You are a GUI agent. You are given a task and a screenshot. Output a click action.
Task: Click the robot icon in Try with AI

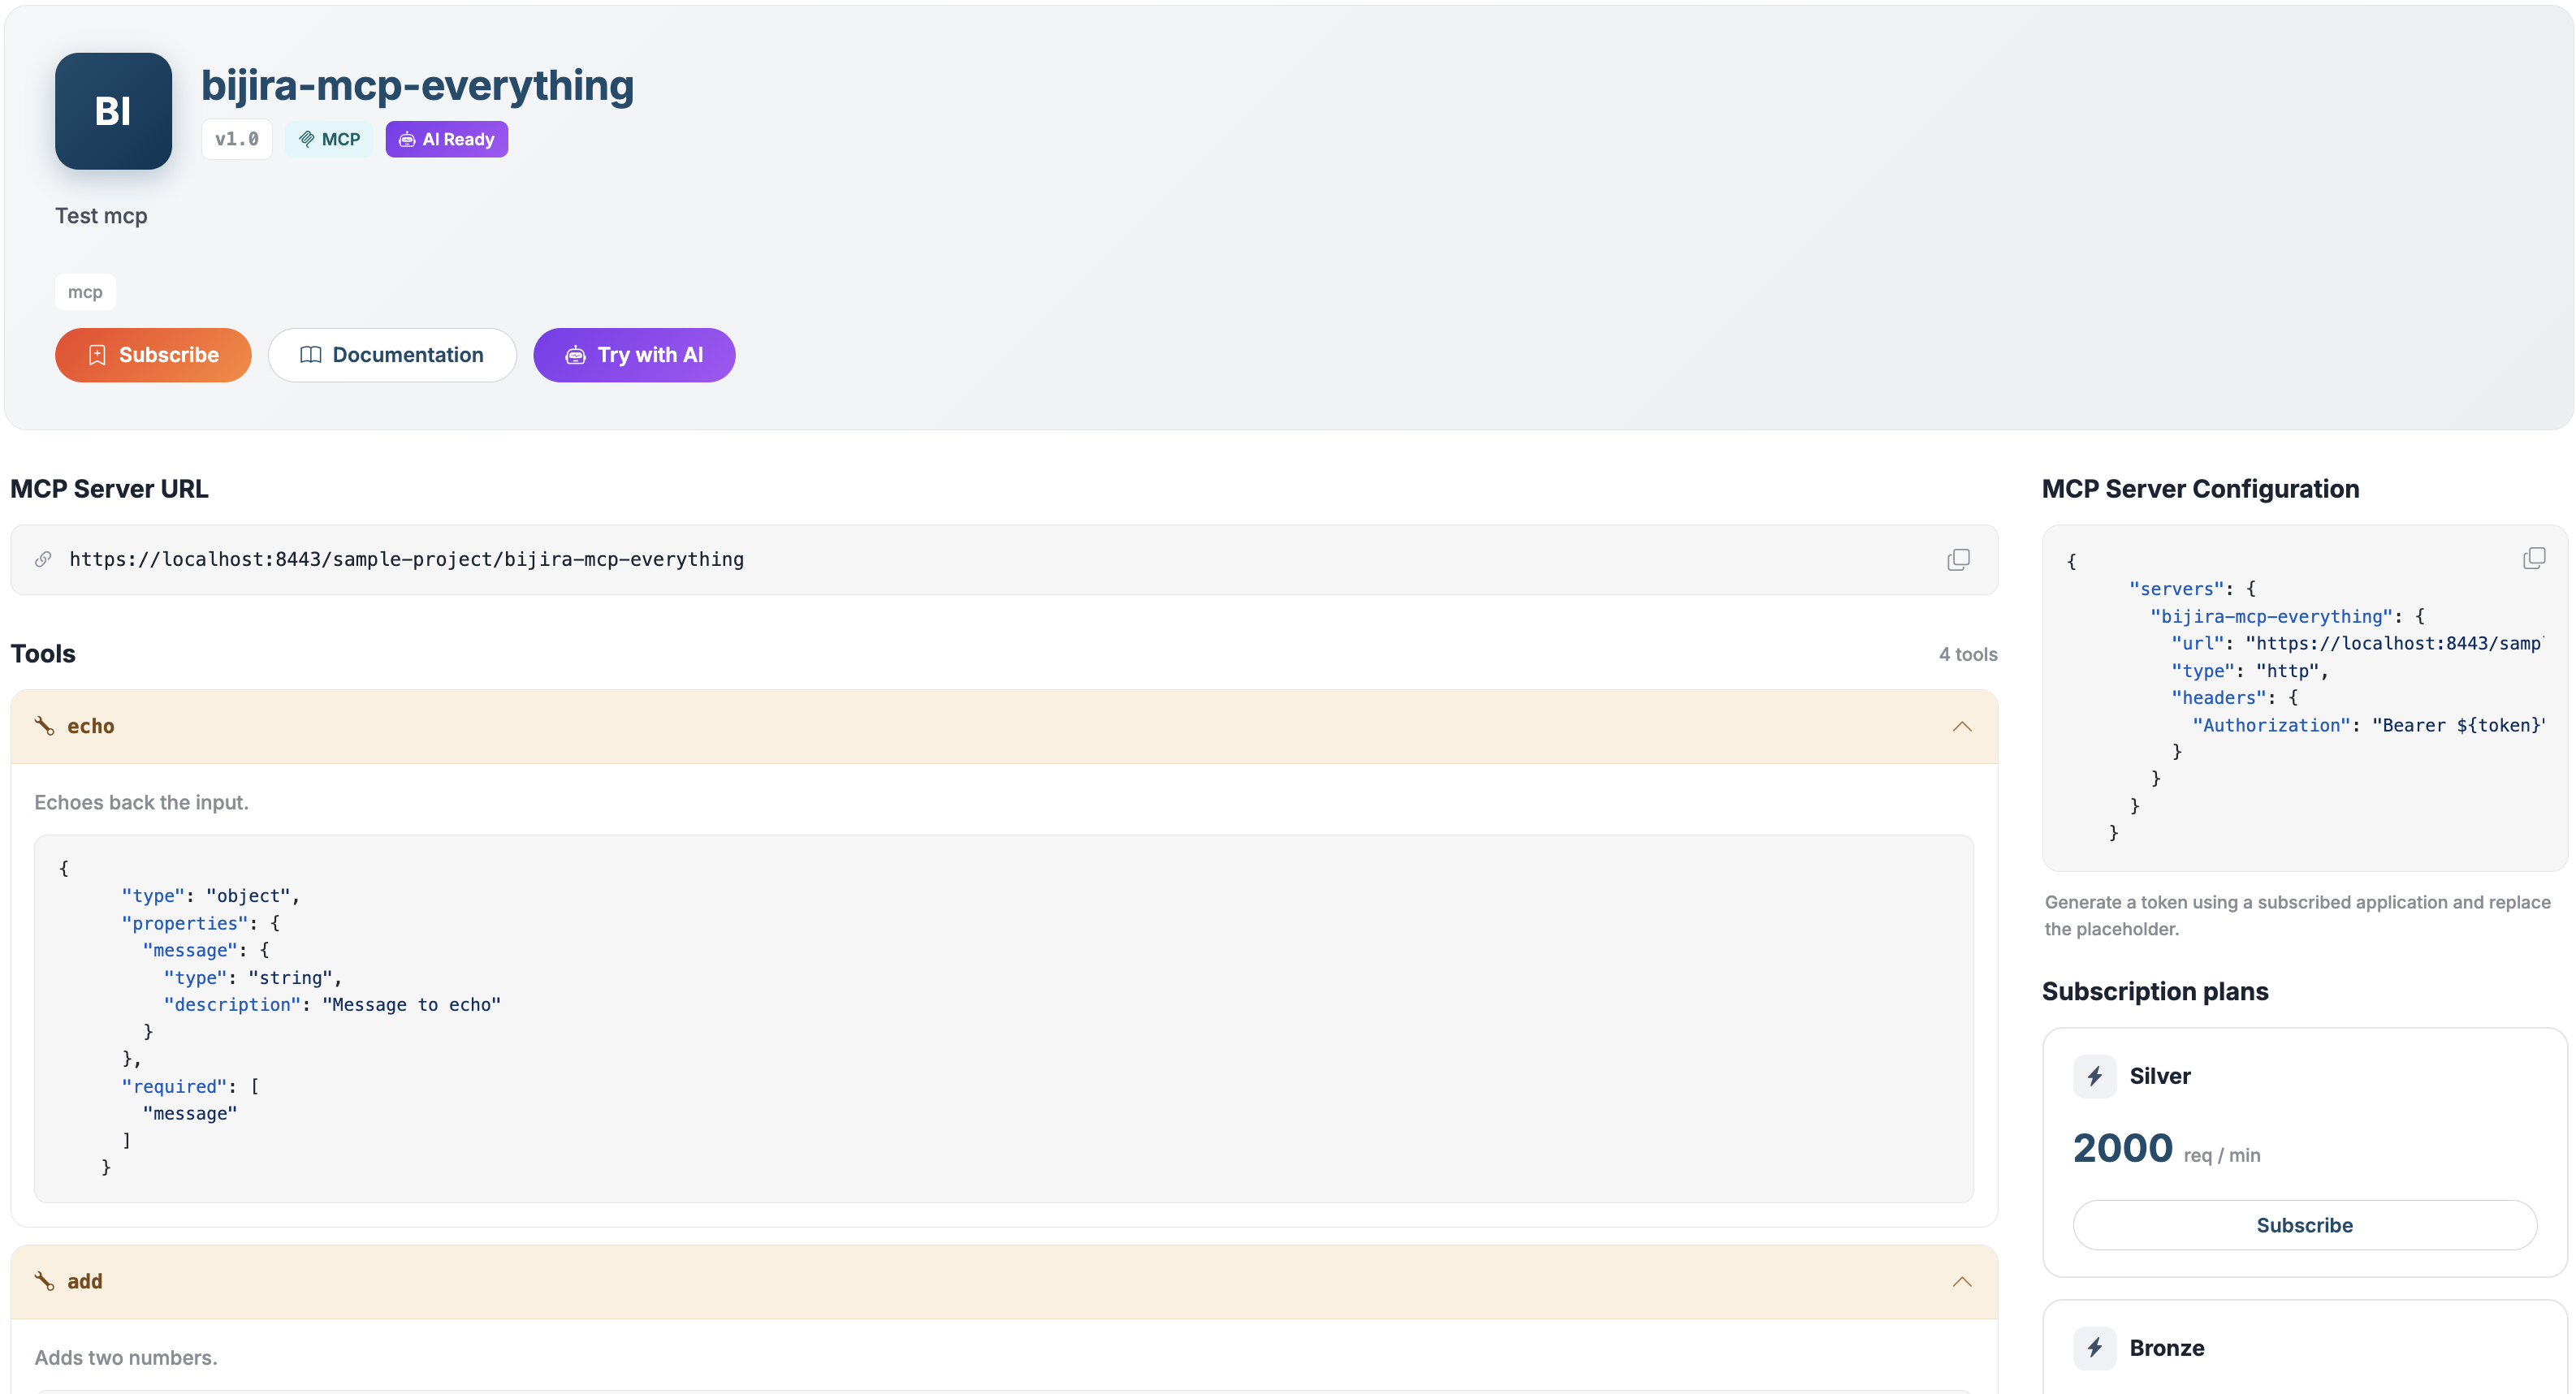coord(575,355)
